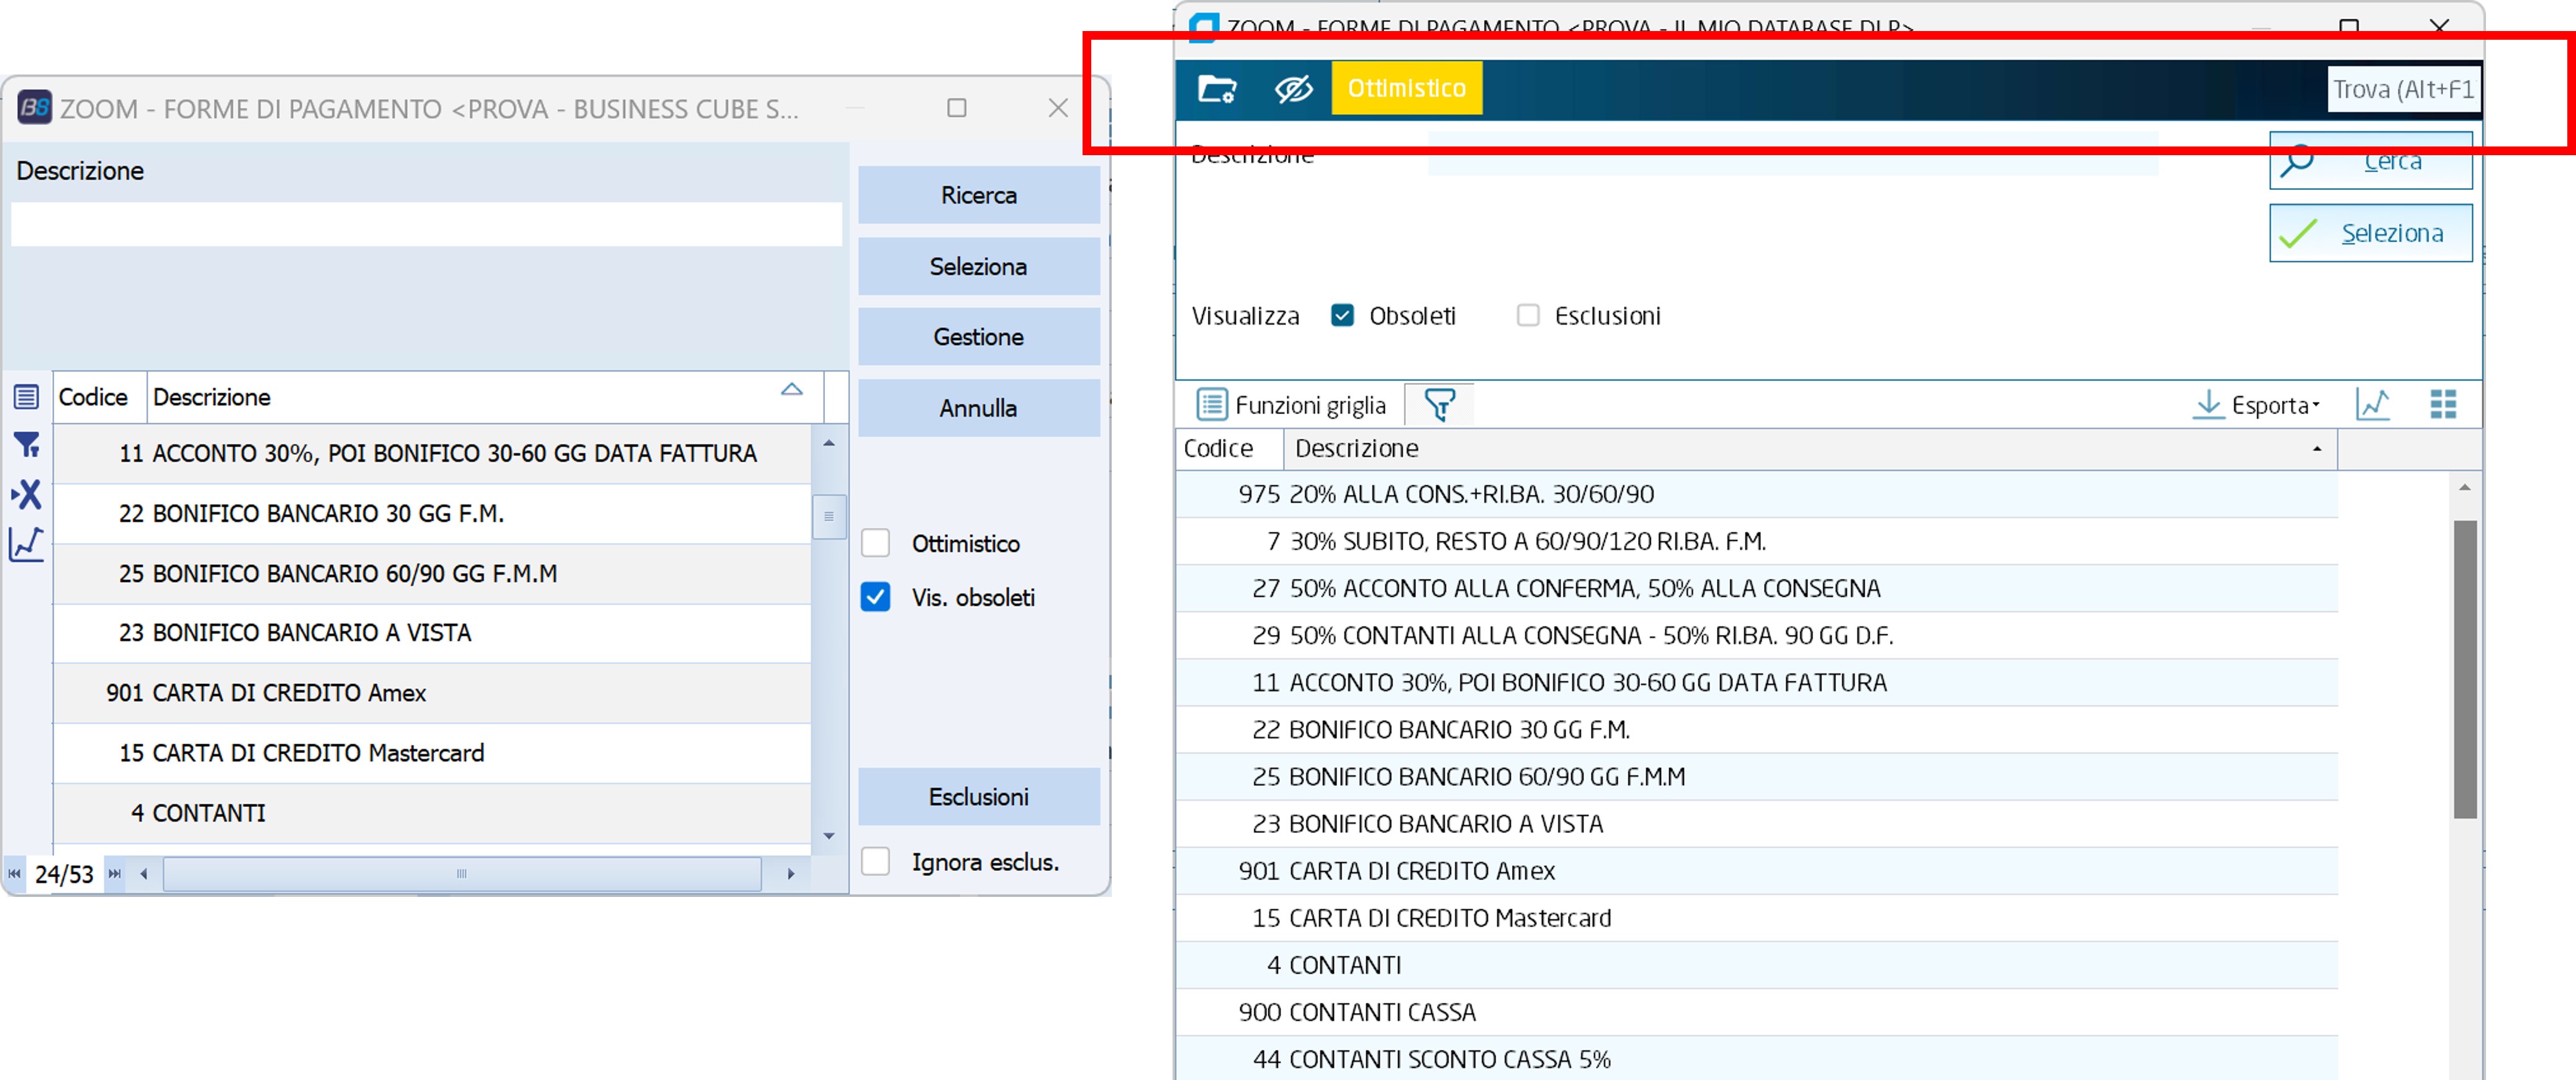Check the Esclusioni checkbox under Visualizza
The image size is (2576, 1080).
(1527, 316)
